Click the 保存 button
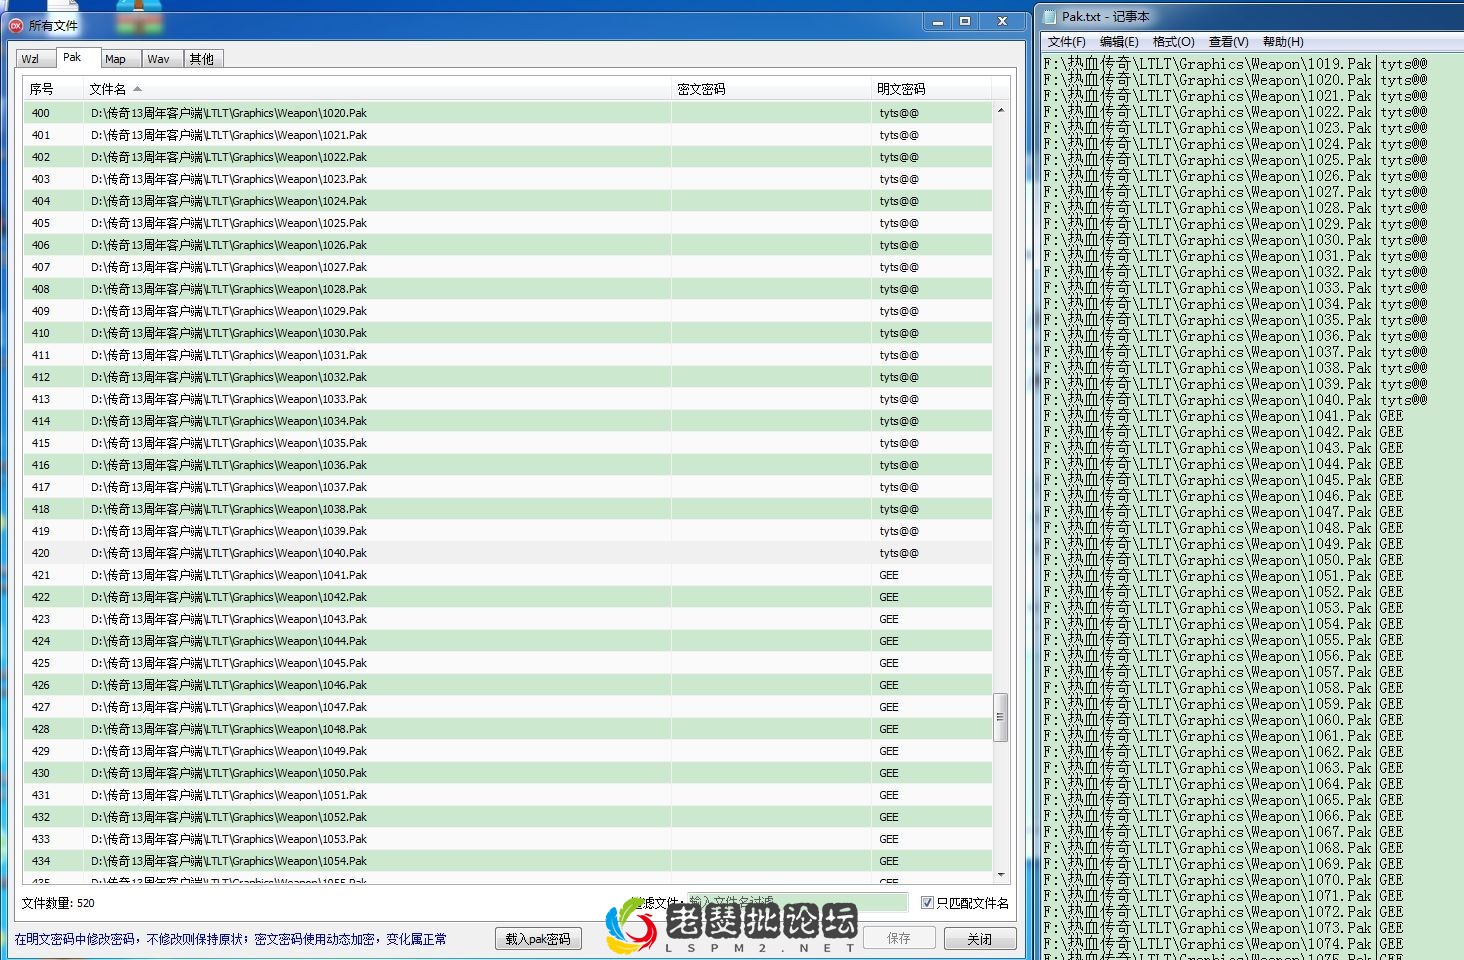This screenshot has height=960, width=1464. click(x=898, y=939)
